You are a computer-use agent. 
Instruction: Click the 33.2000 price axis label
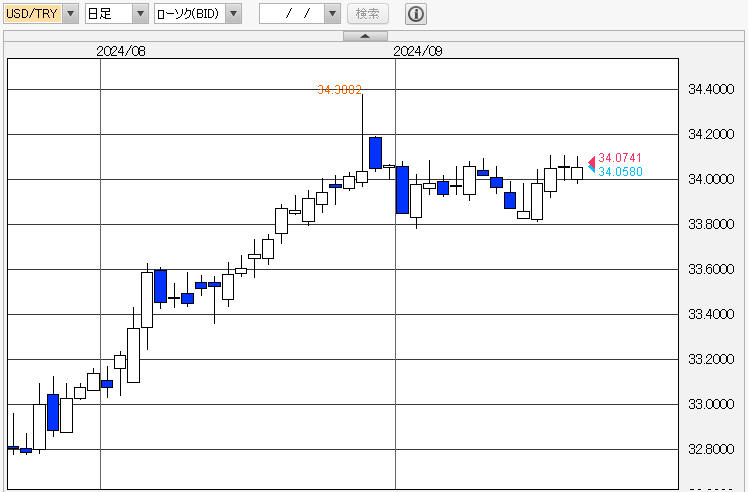click(711, 359)
